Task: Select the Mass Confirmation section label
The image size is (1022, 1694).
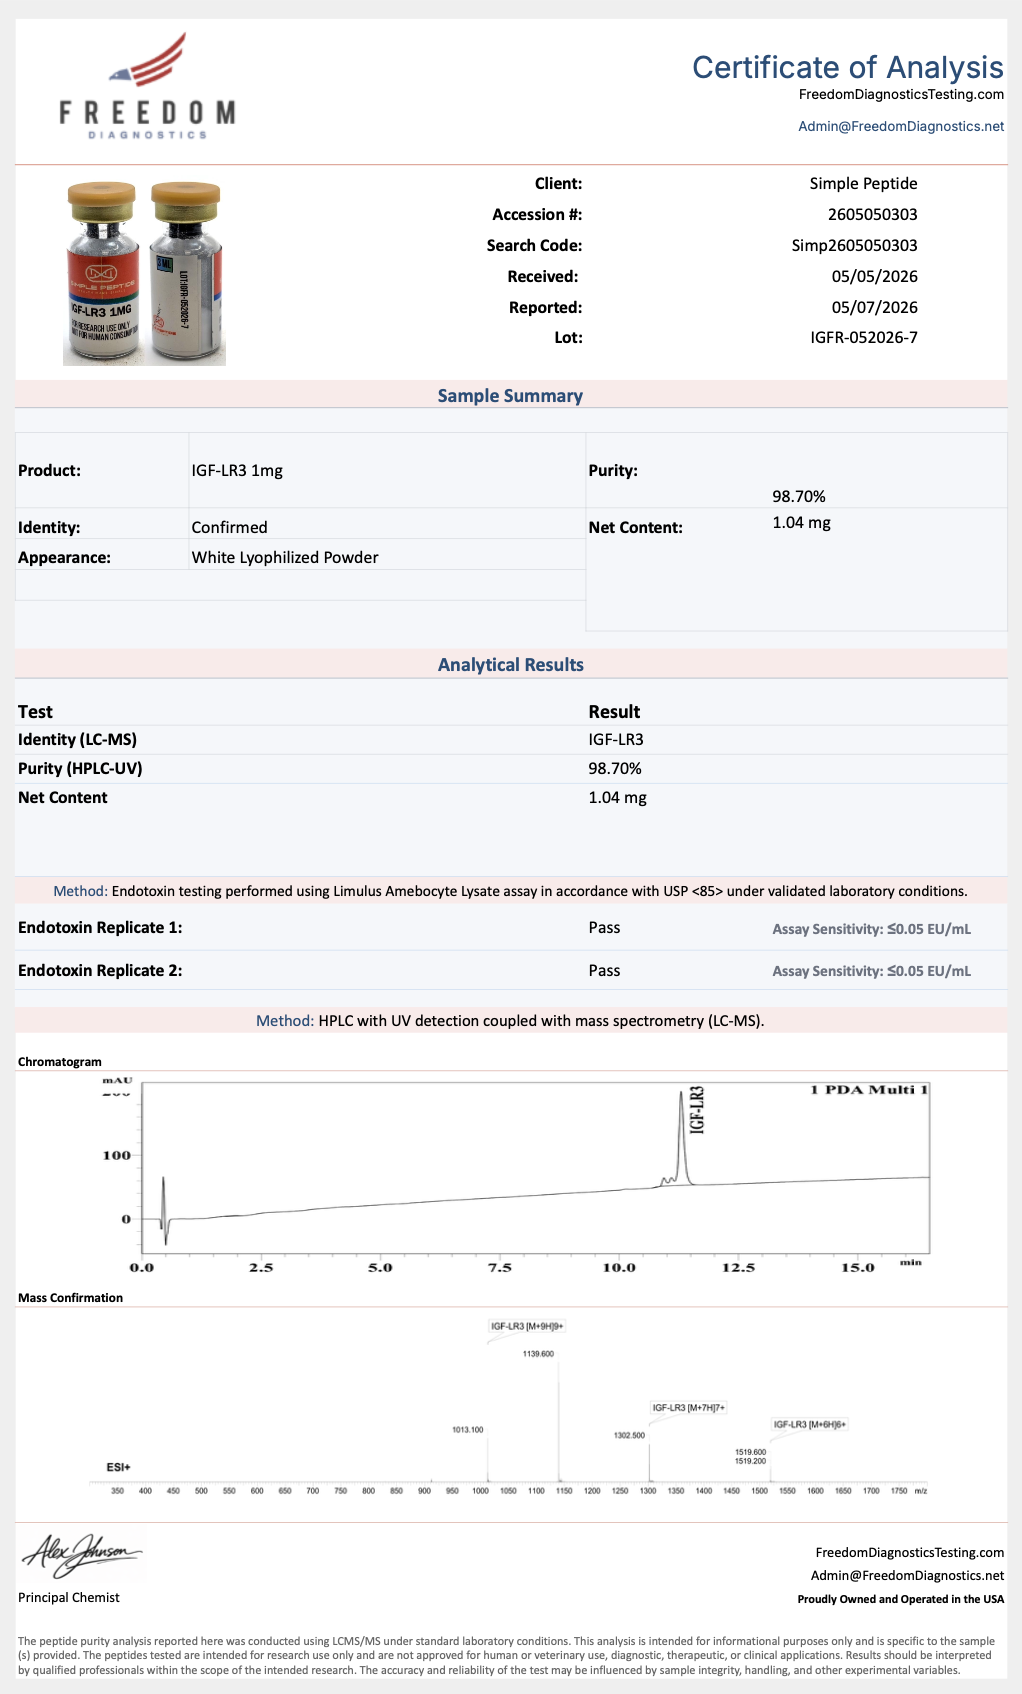Action: point(70,1298)
